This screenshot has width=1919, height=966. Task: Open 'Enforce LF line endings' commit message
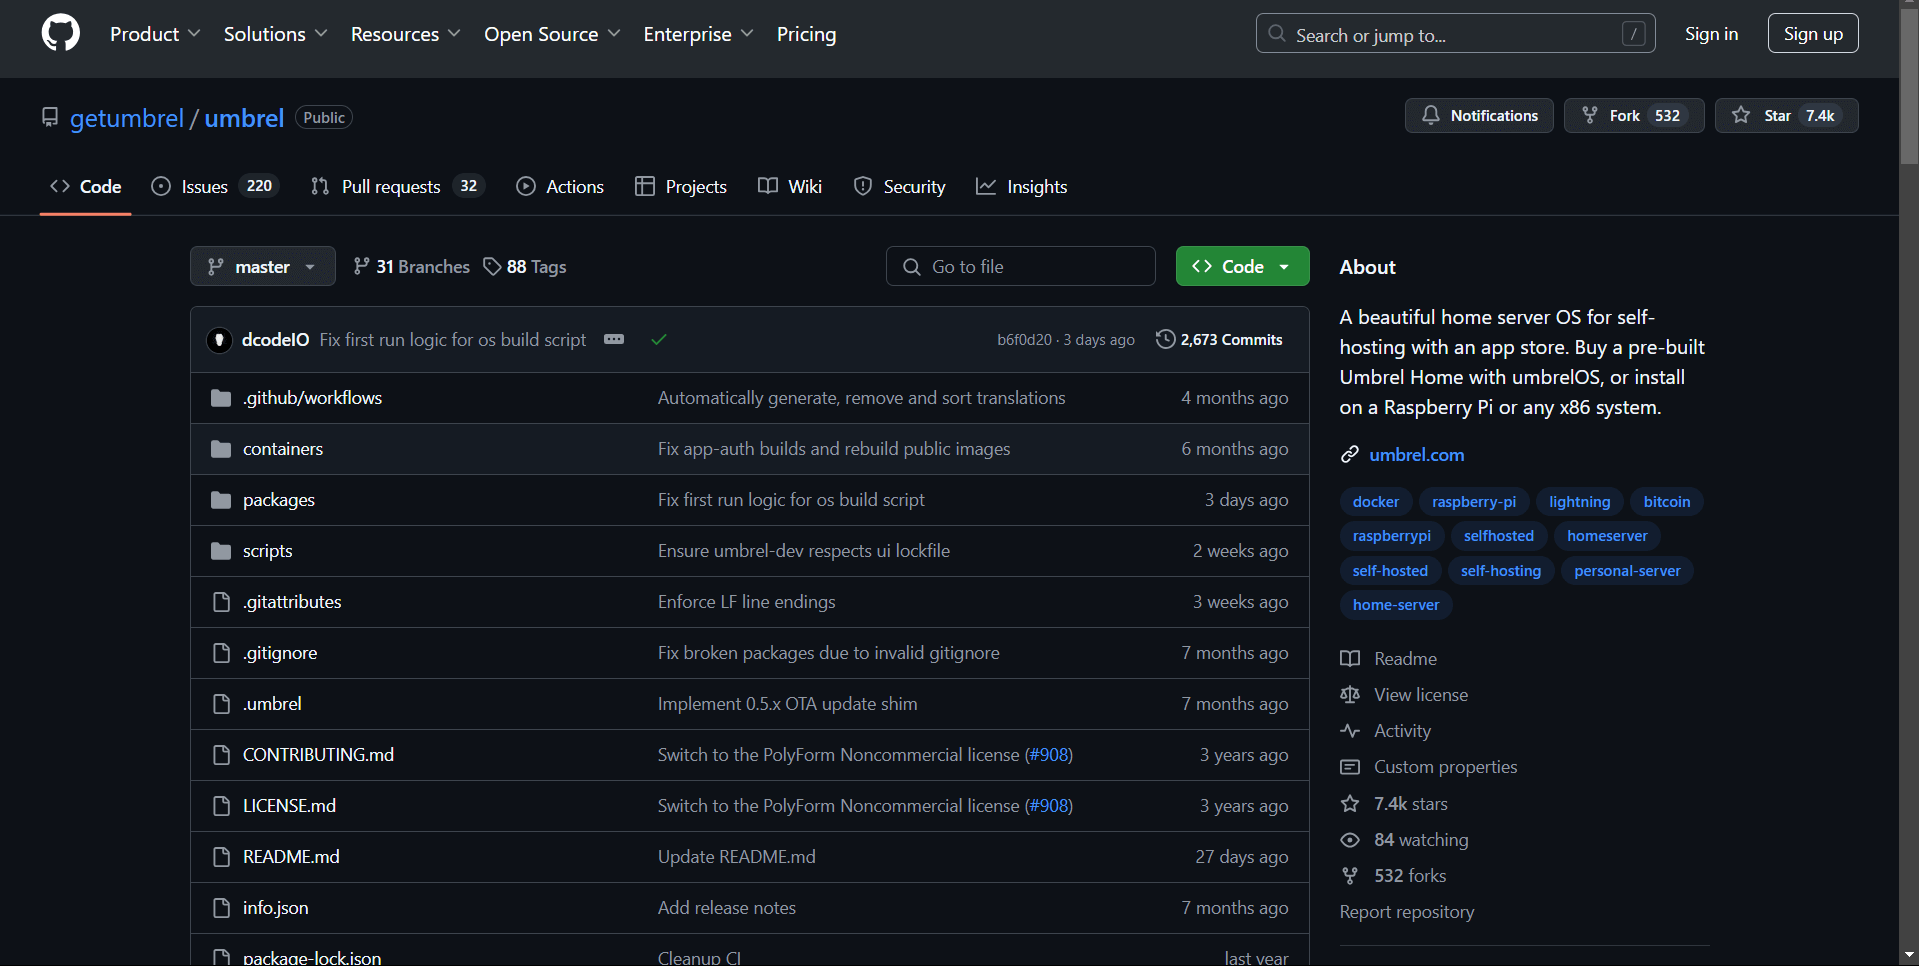[x=746, y=602]
